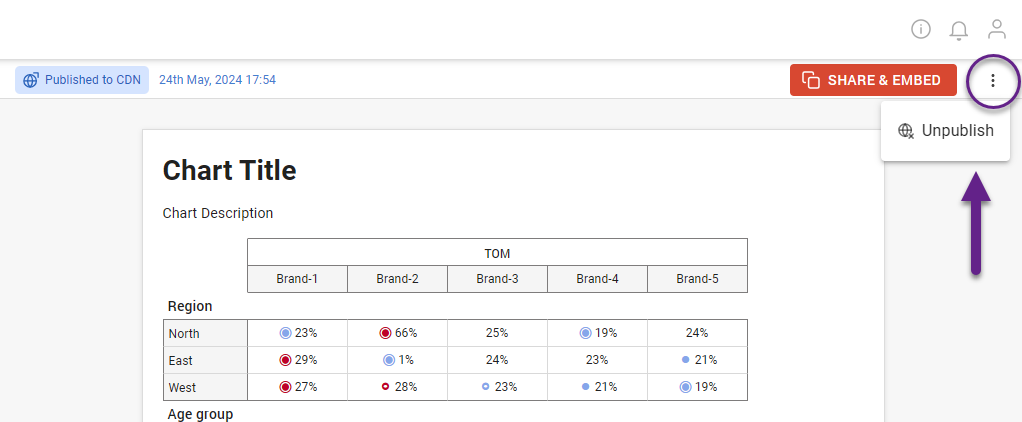
Task: Open the info icon in top bar
Action: click(921, 29)
